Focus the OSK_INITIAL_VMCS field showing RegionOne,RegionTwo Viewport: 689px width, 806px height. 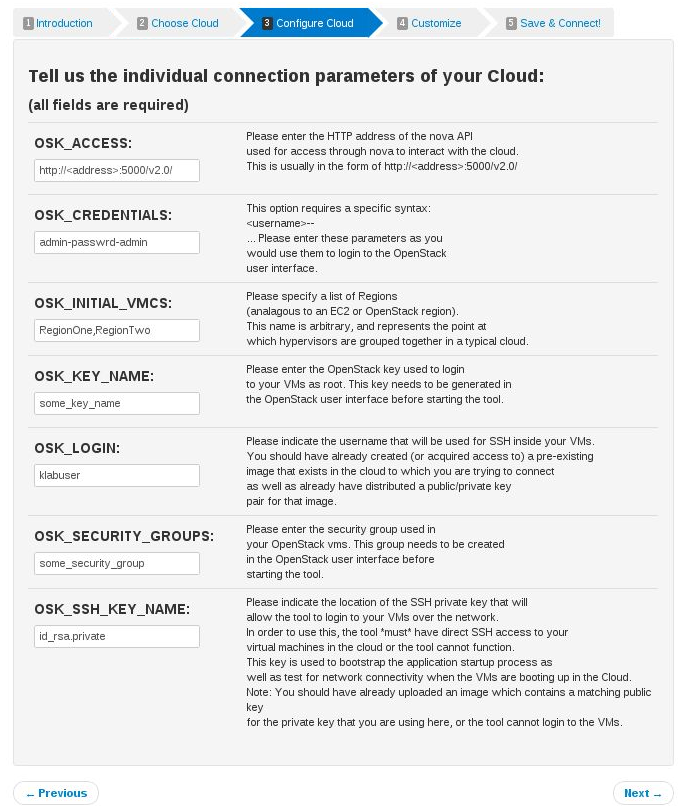116,330
